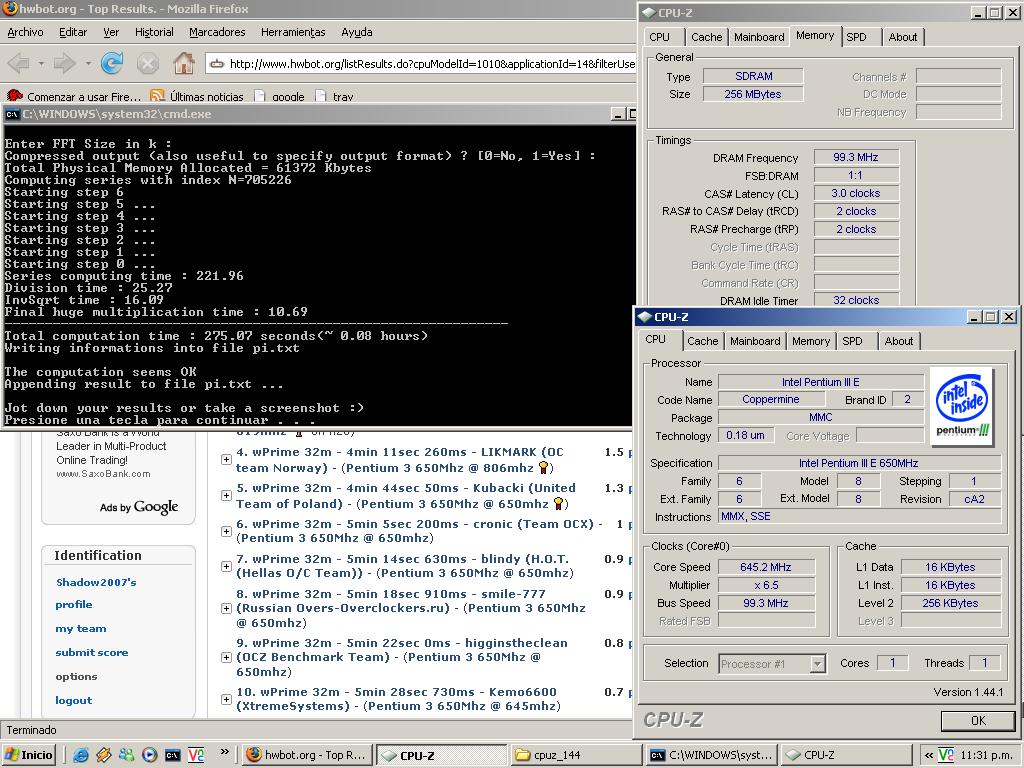1024x768 pixels.
Task: Click the 'Intel Pentium III E 650MHz' specification
Action: 859,463
